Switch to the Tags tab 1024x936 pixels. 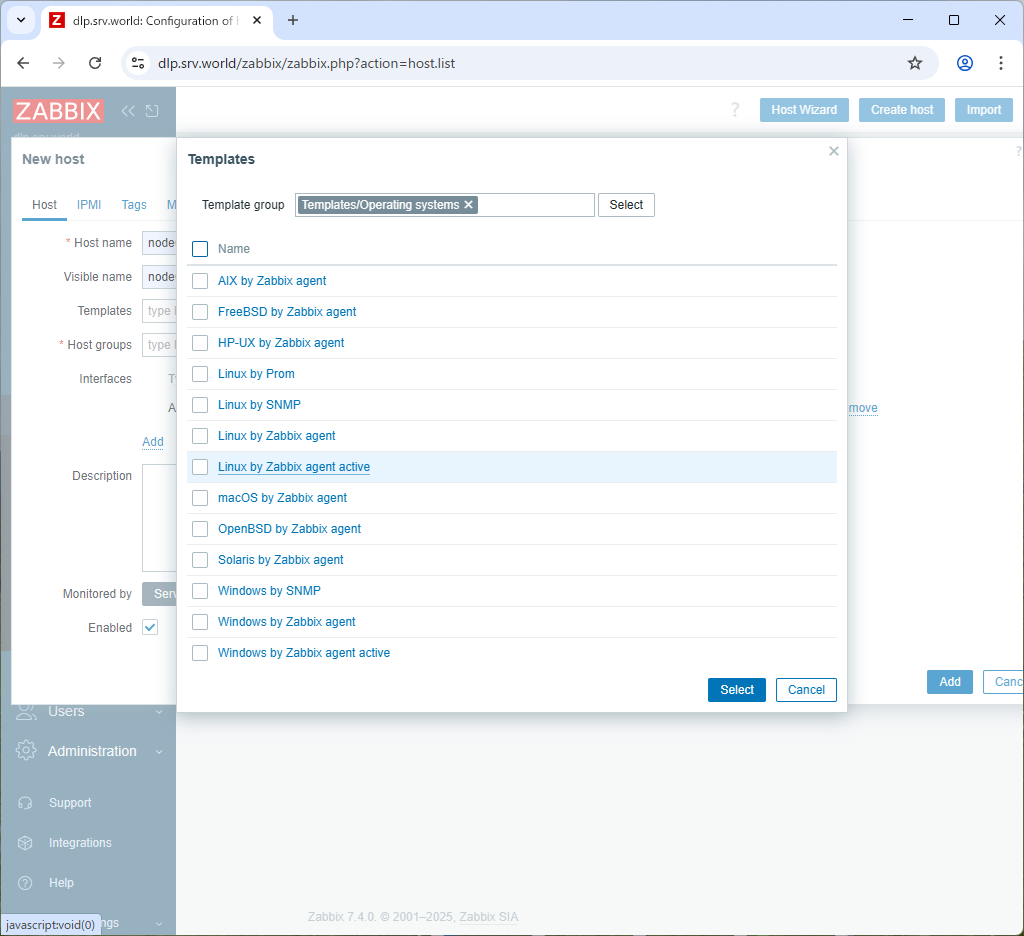[134, 204]
